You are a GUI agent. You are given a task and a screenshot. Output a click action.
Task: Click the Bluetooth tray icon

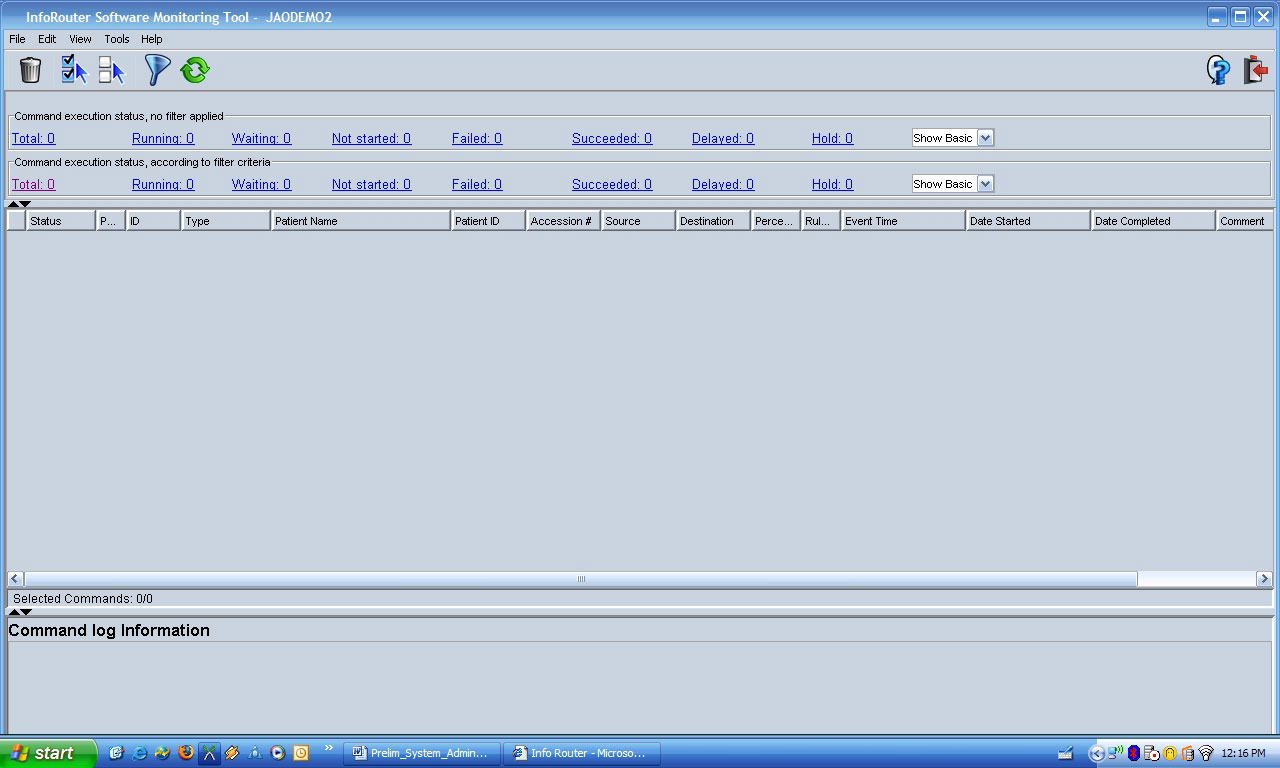point(1134,753)
